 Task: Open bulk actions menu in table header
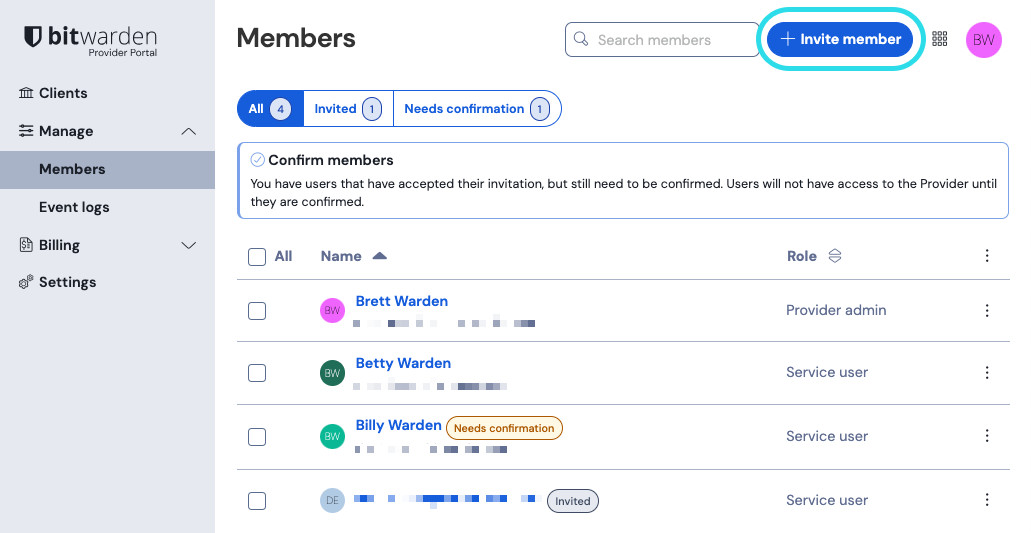(x=986, y=256)
